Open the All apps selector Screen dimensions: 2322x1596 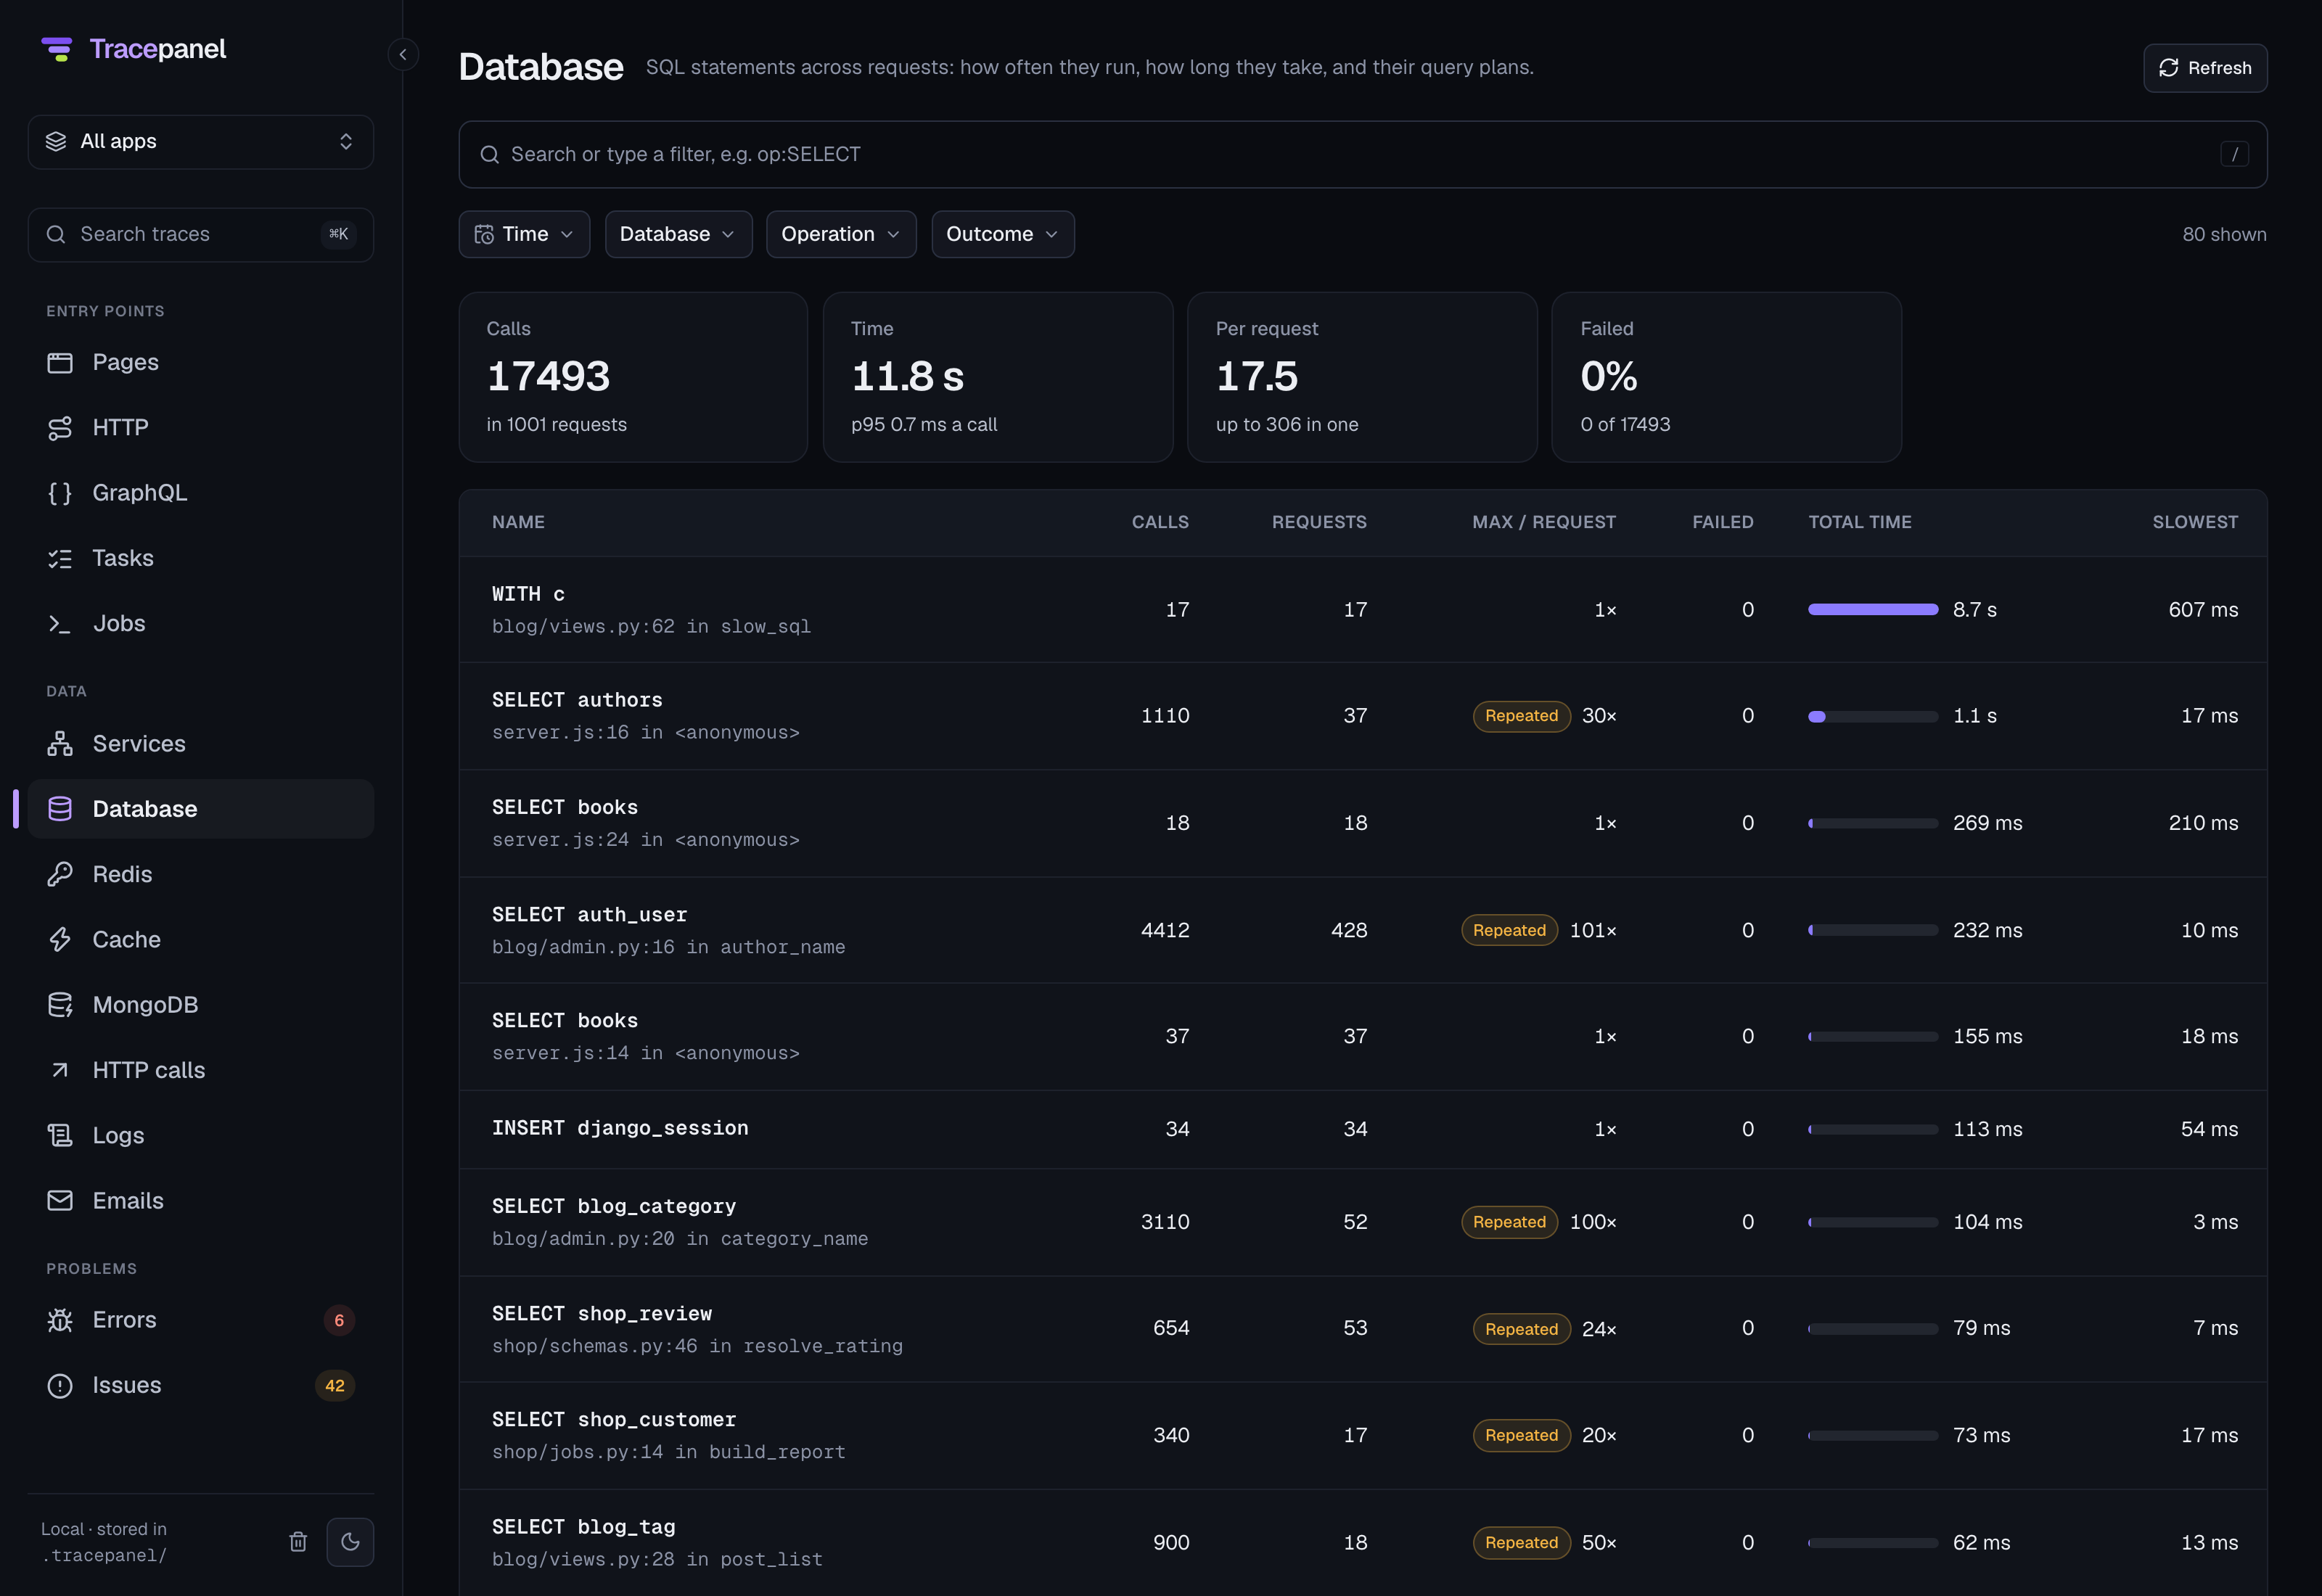201,142
